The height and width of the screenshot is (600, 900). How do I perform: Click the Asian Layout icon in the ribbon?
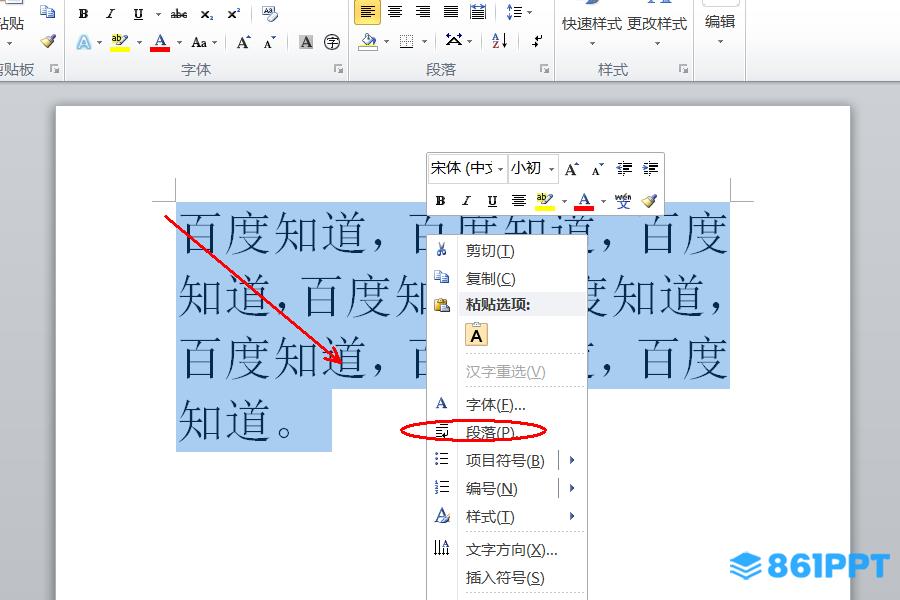point(453,41)
